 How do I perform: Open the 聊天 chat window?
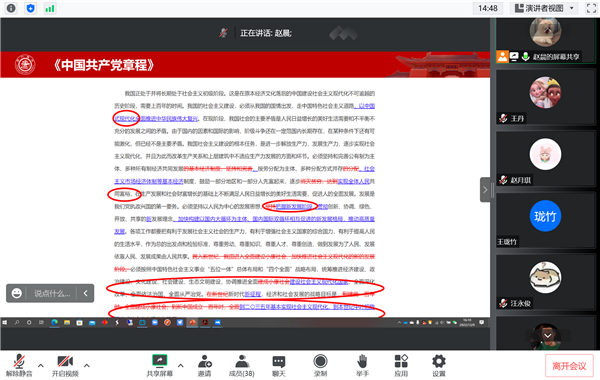(279, 365)
